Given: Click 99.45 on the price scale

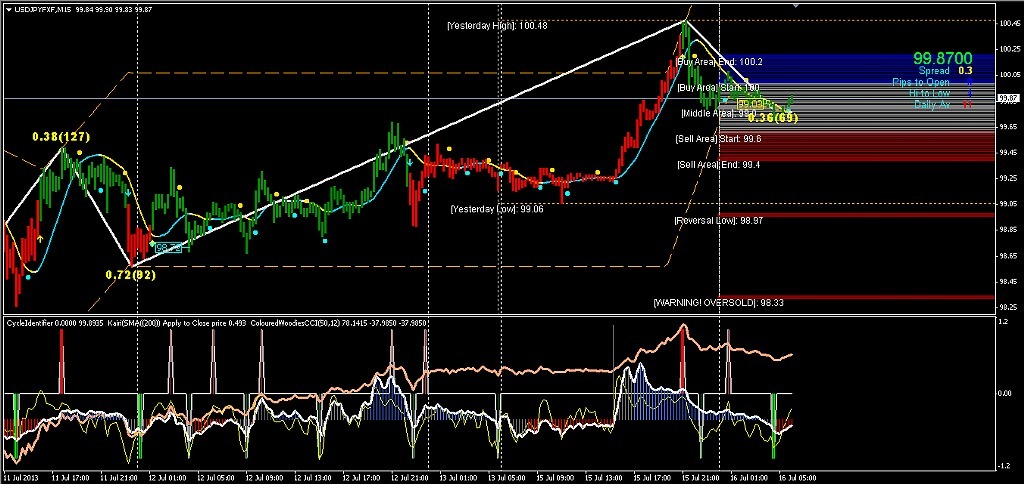Looking at the screenshot, I should pyautogui.click(x=1008, y=152).
